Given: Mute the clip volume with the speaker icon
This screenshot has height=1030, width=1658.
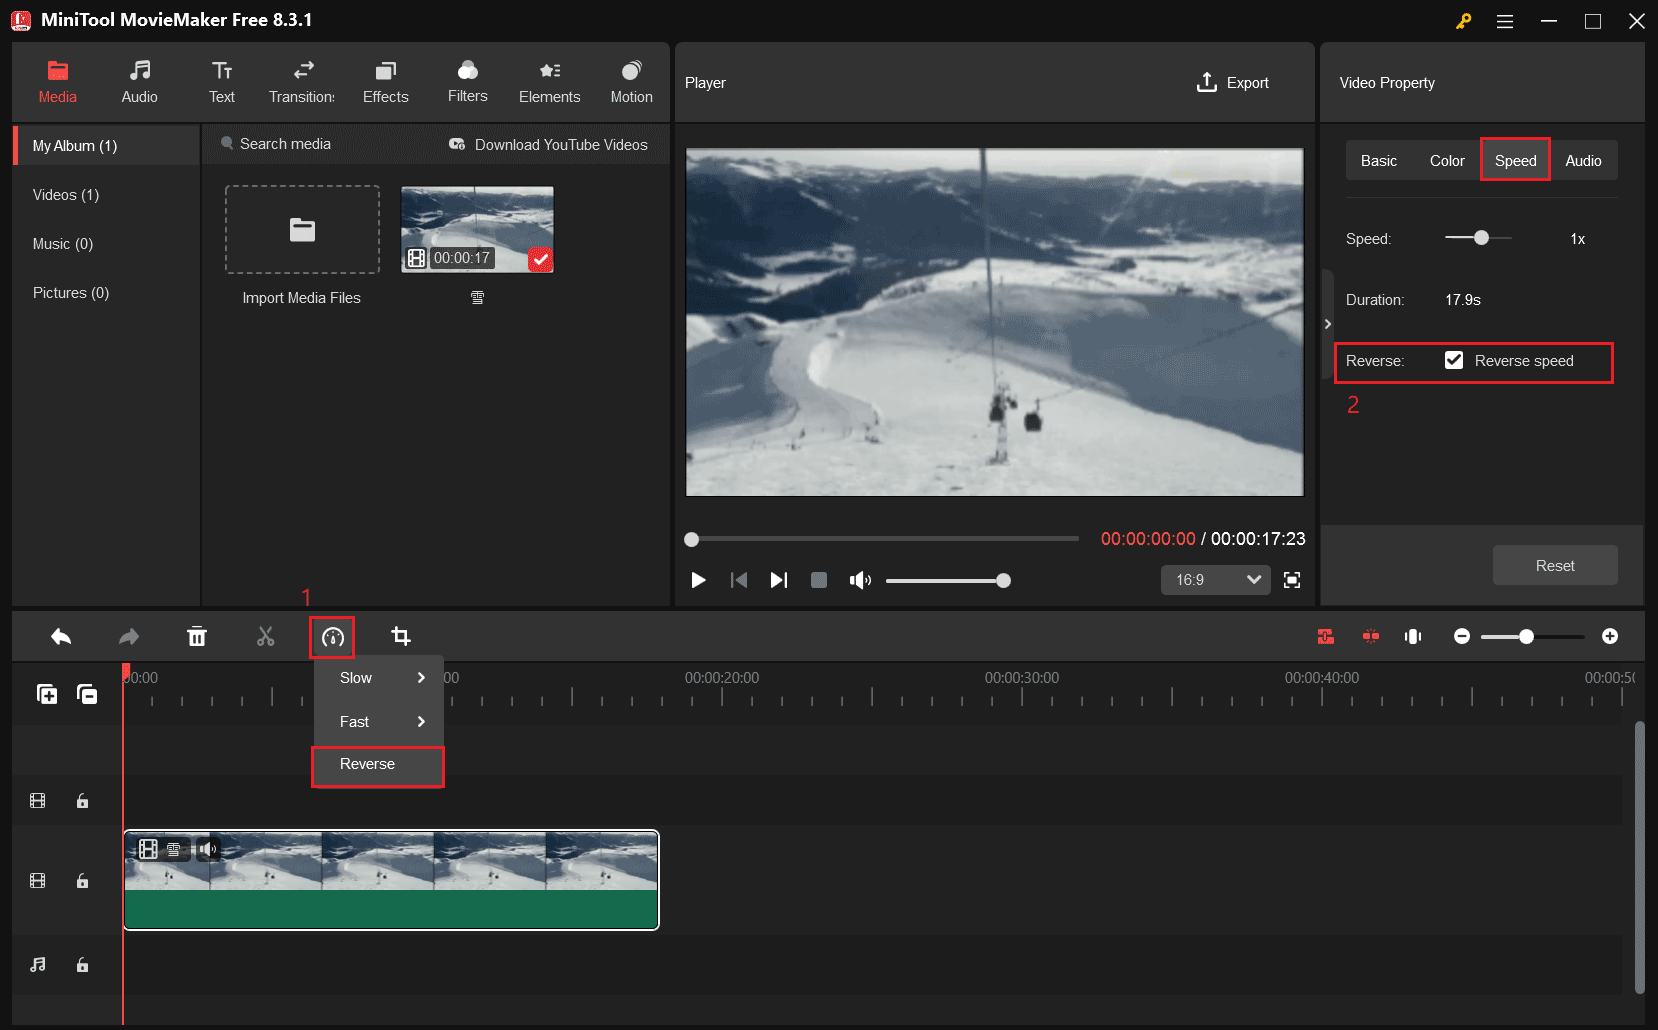Looking at the screenshot, I should [x=209, y=849].
